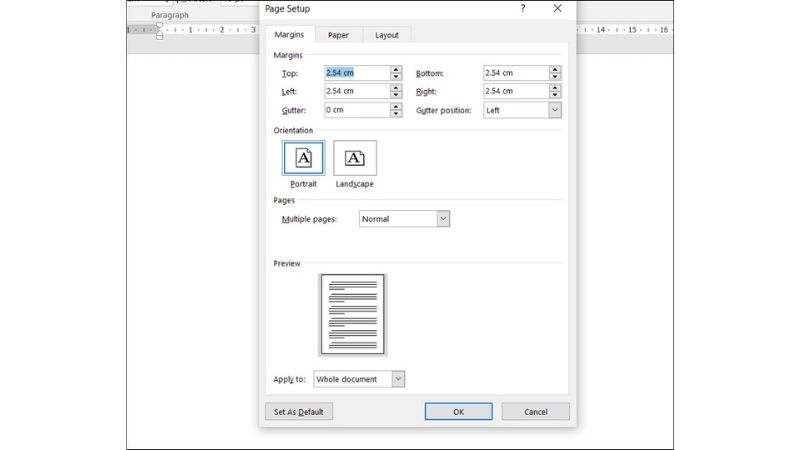
Task: Click the ruler indent marker in Word
Action: 160,31
